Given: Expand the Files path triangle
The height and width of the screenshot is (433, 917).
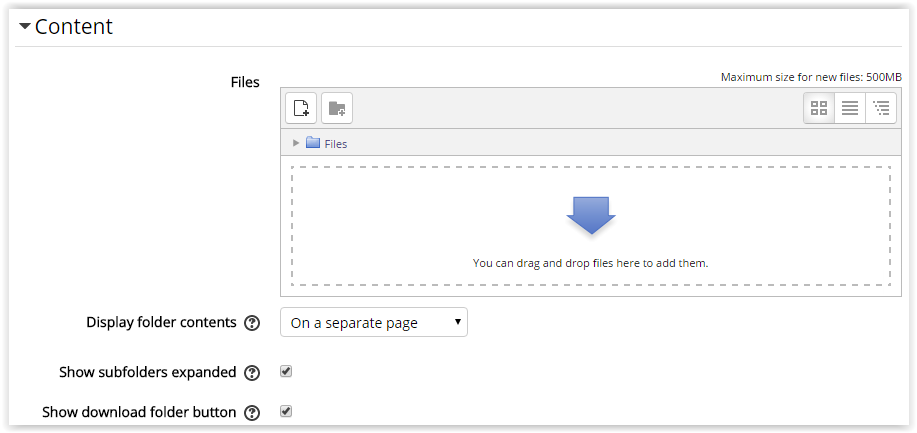Looking at the screenshot, I should tap(296, 143).
